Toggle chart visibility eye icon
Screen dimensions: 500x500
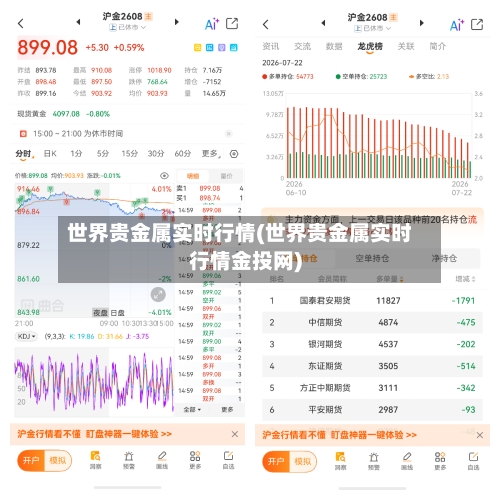click(x=164, y=176)
